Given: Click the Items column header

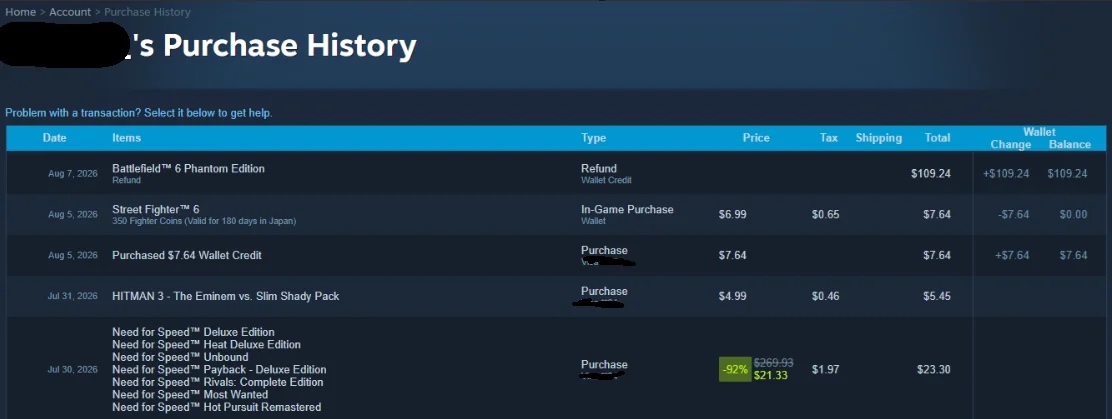Looking at the screenshot, I should pos(126,138).
